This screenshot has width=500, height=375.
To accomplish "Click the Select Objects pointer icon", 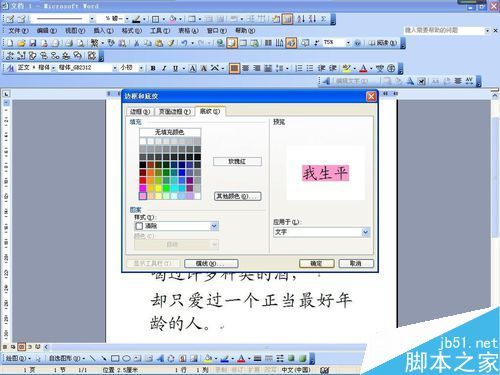I will (x=38, y=359).
